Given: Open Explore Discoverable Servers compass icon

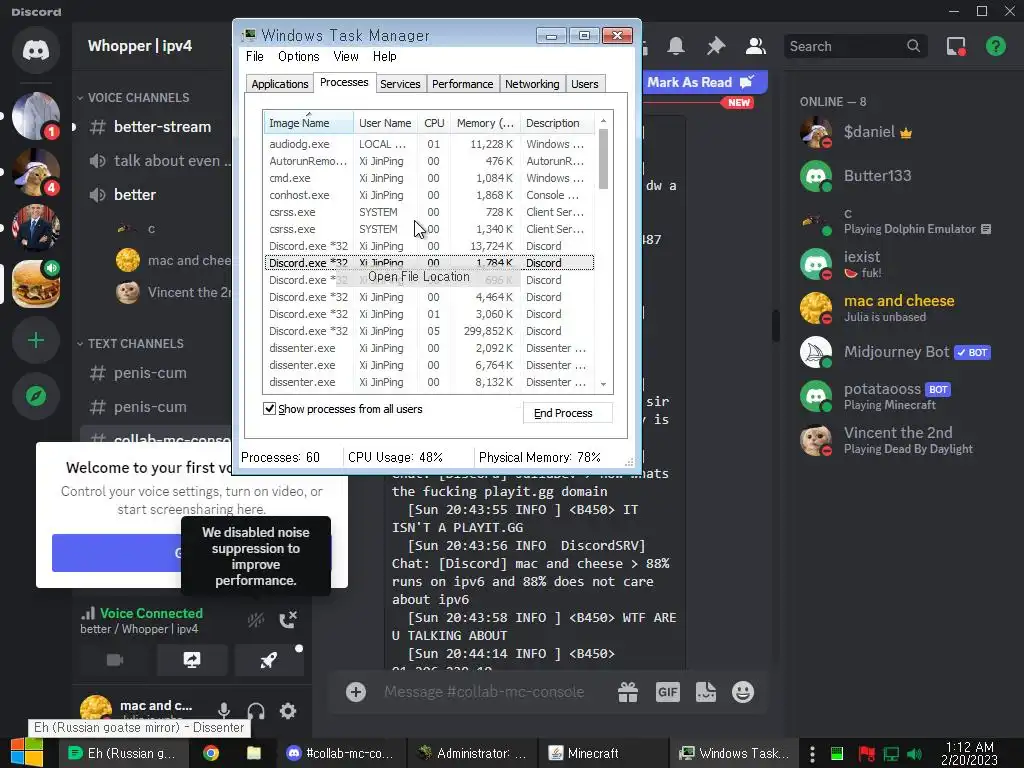Looking at the screenshot, I should pyautogui.click(x=36, y=396).
